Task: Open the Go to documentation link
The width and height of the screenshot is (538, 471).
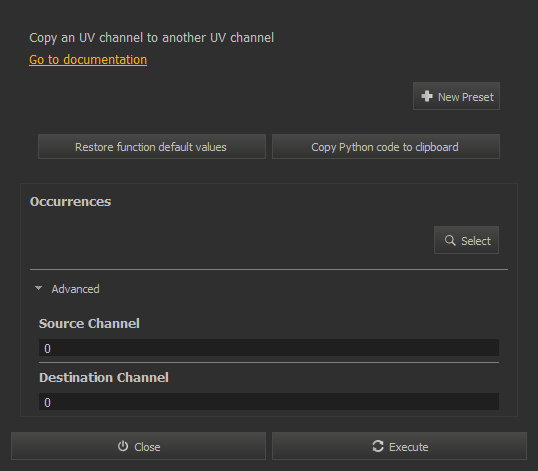Action: point(88,60)
